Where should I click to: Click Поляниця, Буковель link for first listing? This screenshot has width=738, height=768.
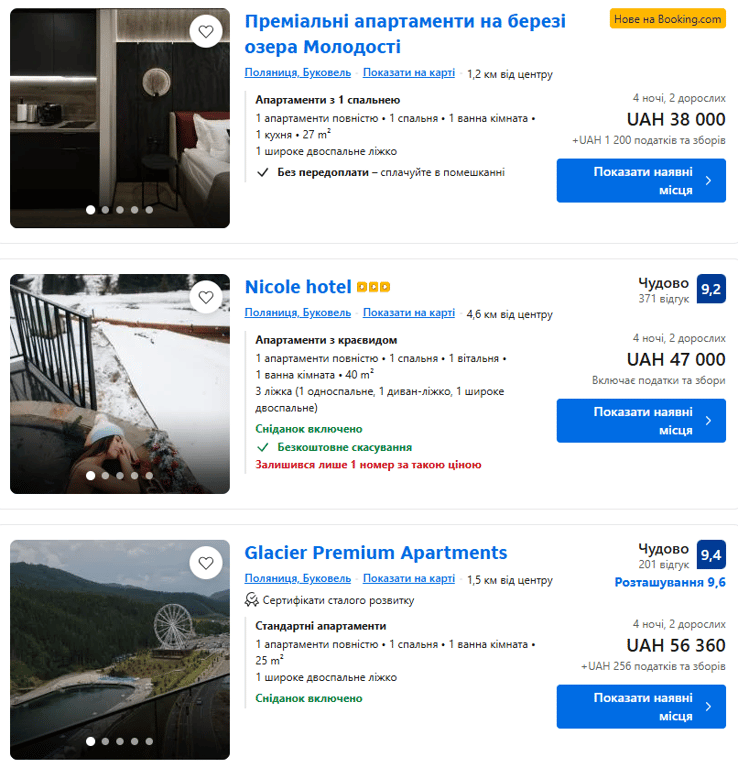[x=298, y=73]
